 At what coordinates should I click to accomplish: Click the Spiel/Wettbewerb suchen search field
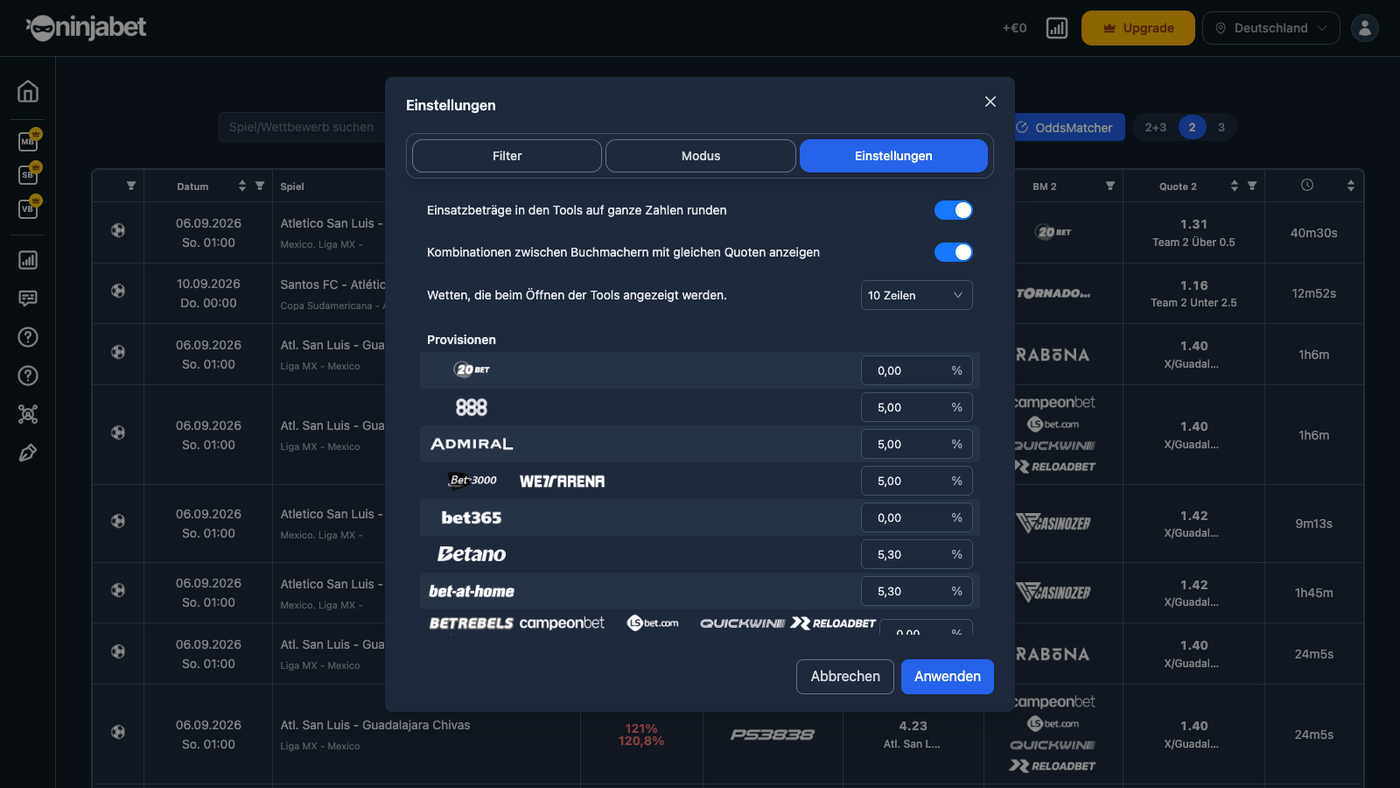click(x=302, y=127)
